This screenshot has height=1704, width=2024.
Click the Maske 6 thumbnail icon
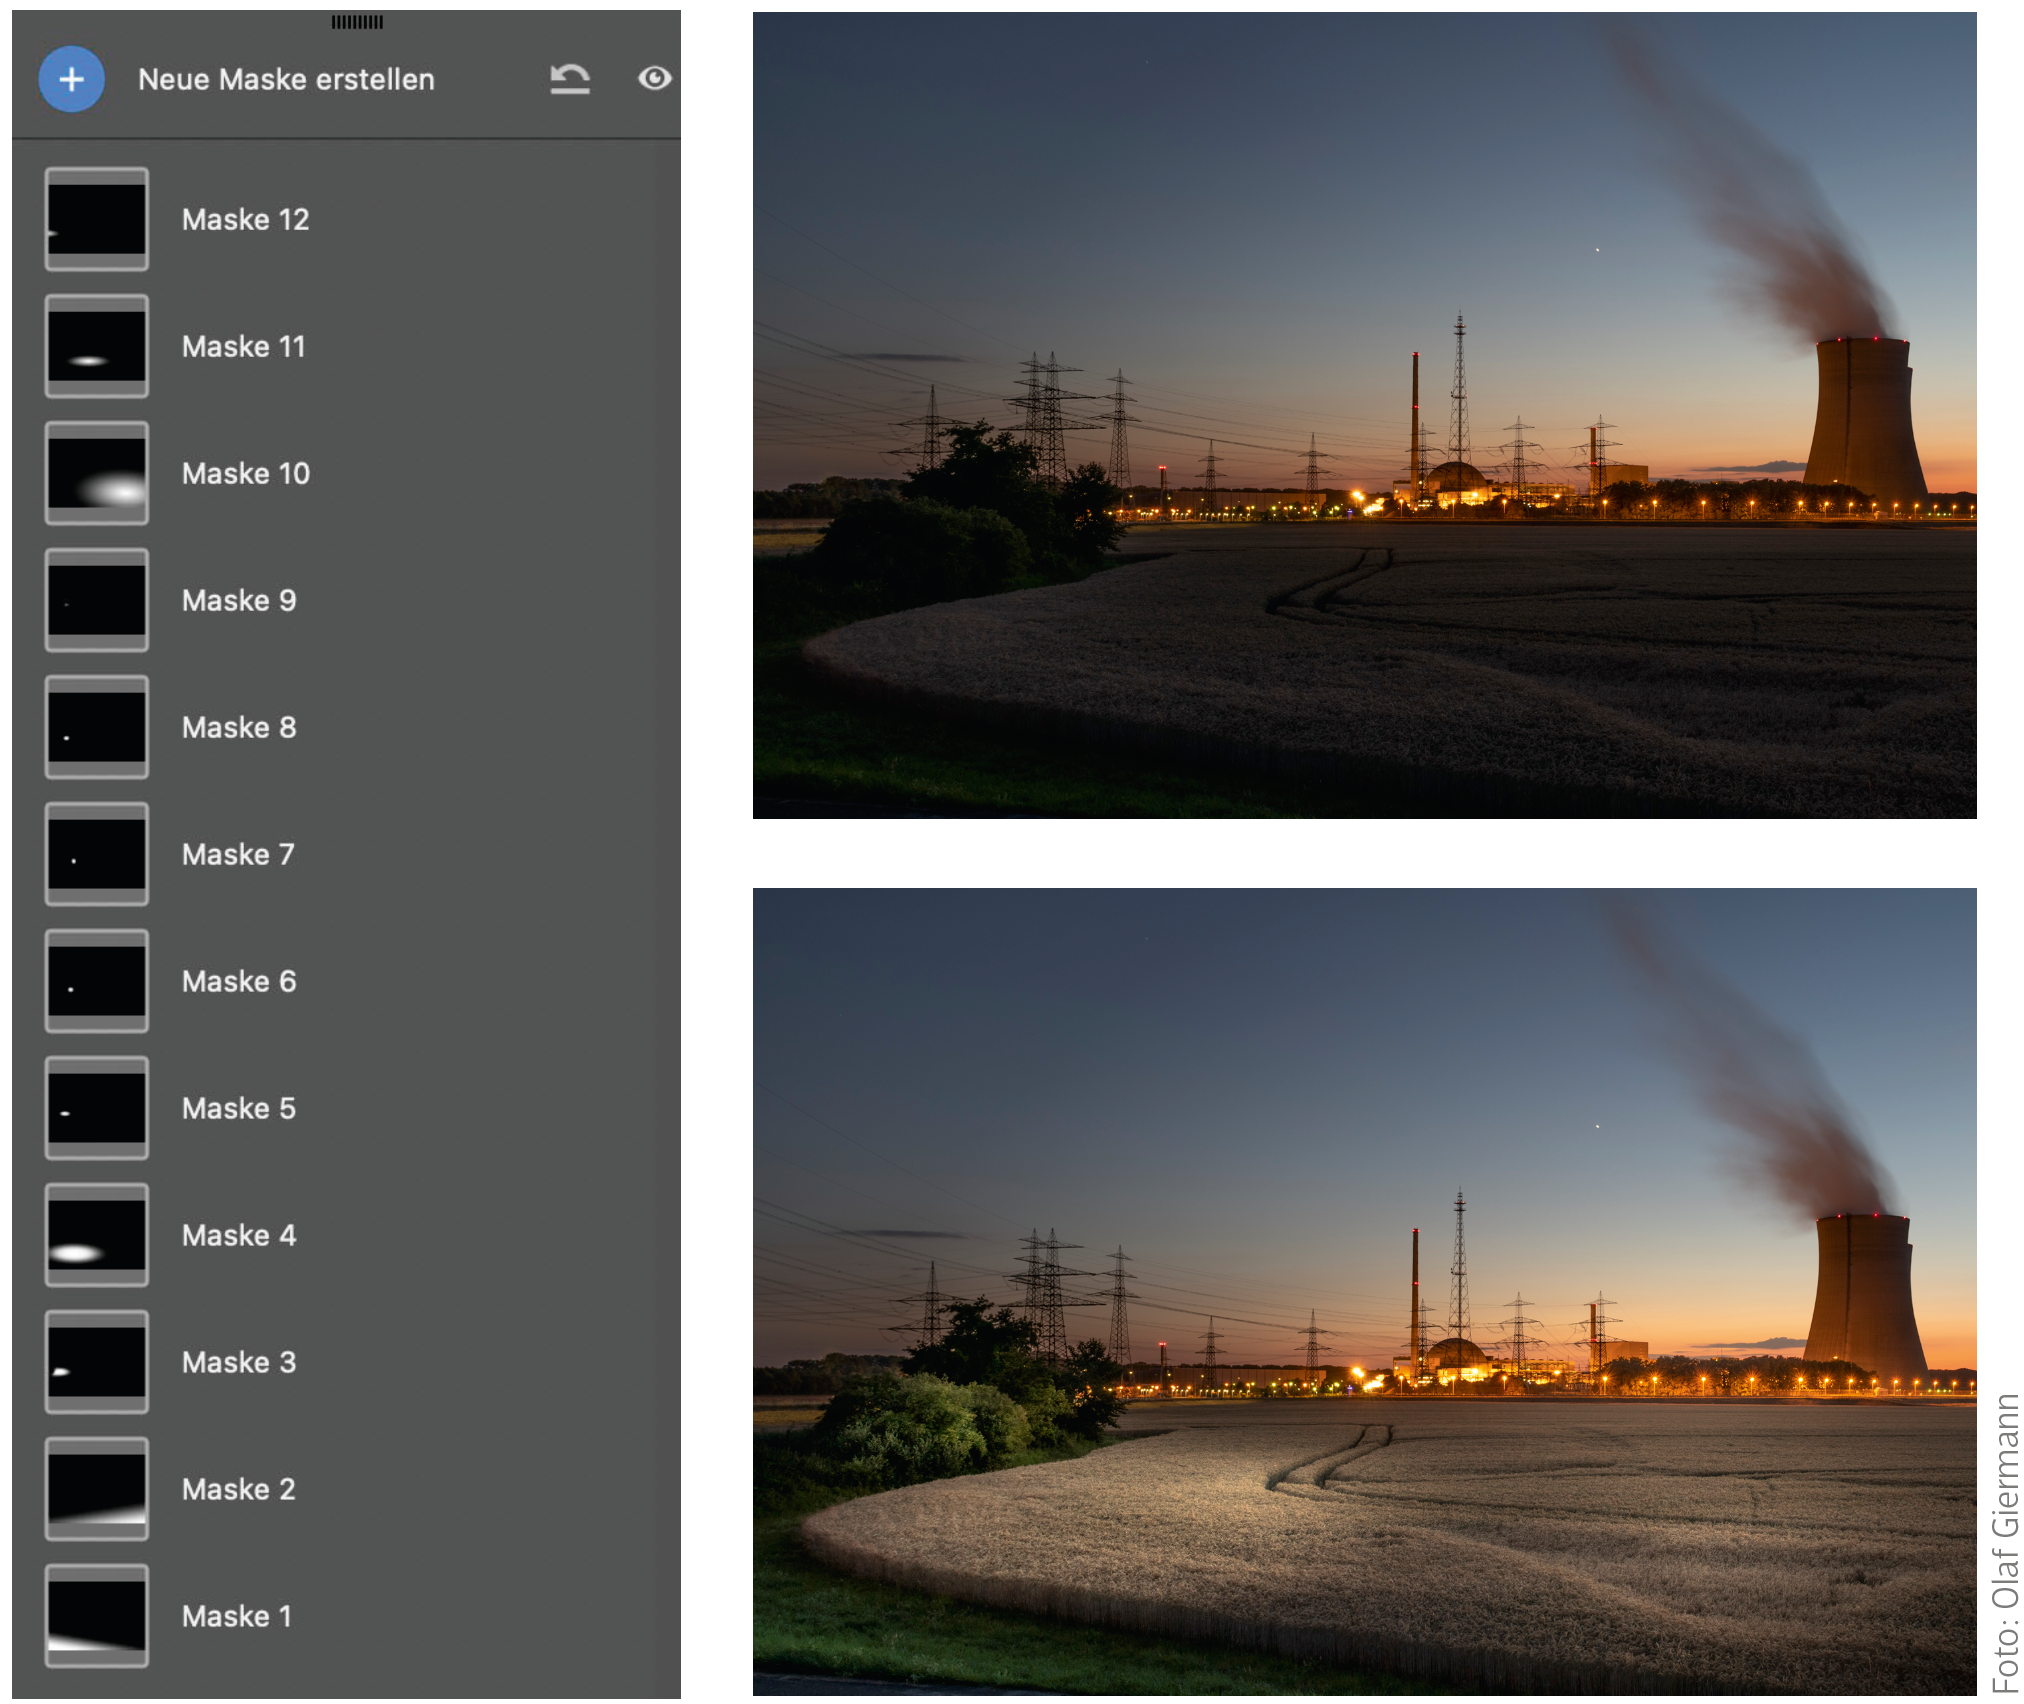[97, 981]
